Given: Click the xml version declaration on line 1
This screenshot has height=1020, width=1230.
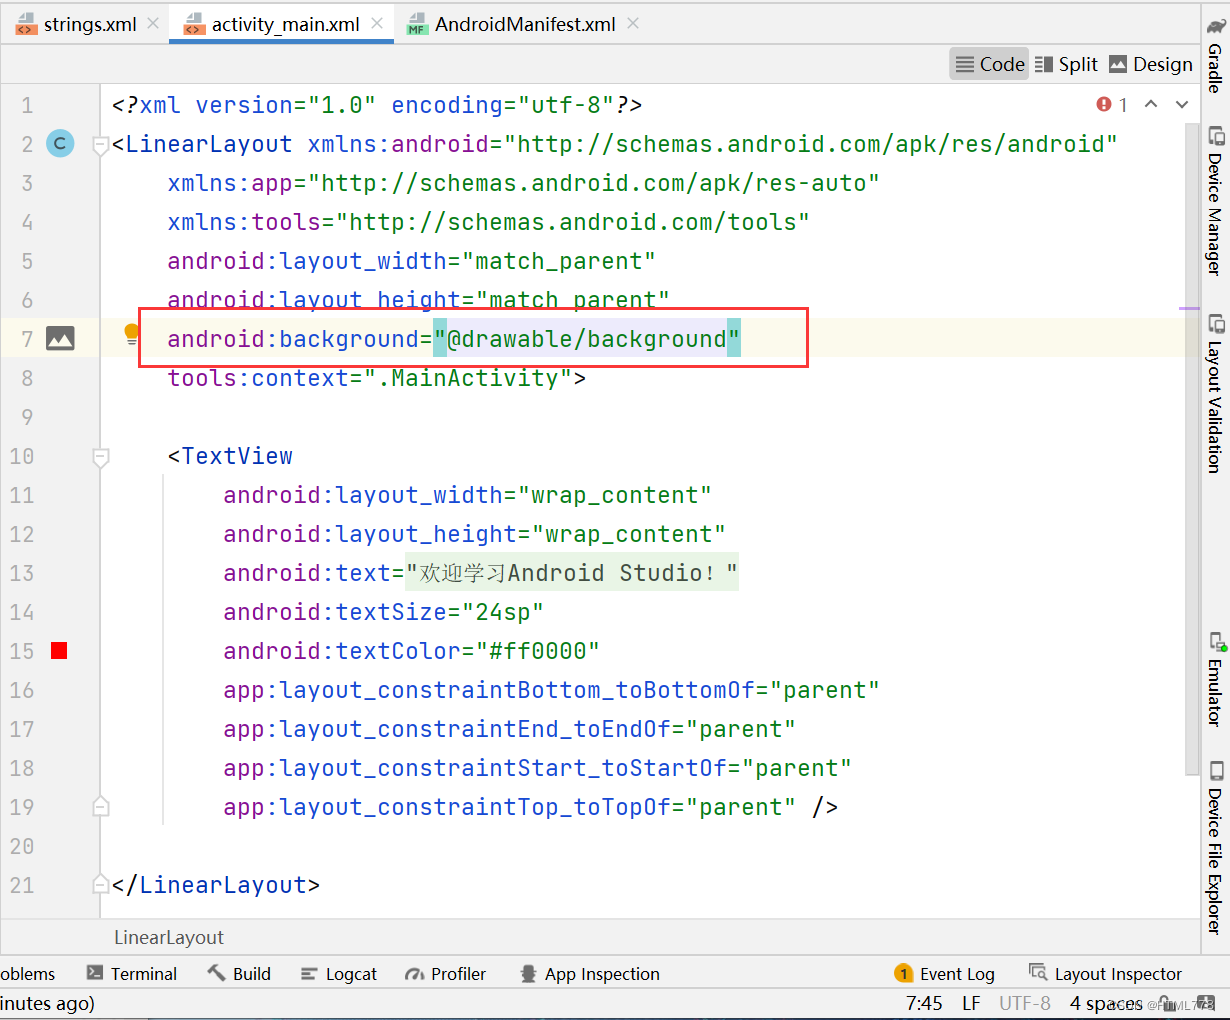Looking at the screenshot, I should point(377,105).
